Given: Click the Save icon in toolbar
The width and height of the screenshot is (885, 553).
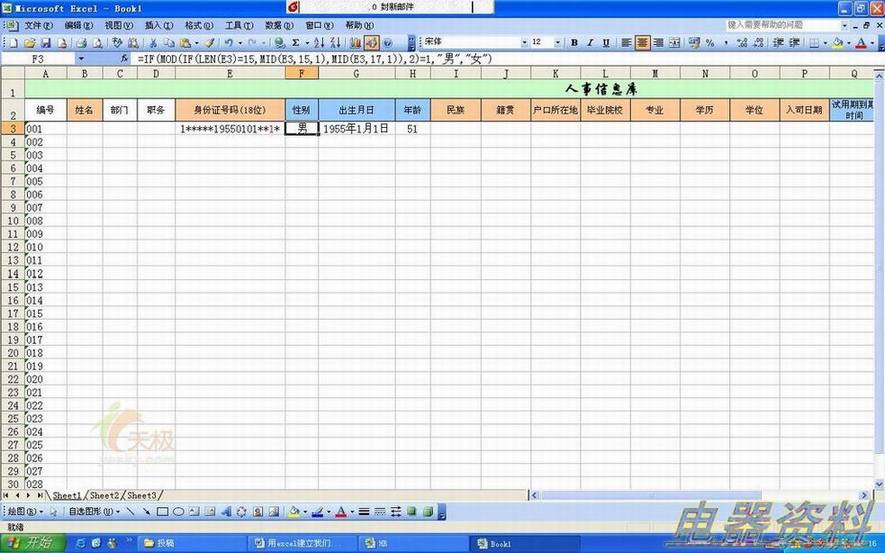Looking at the screenshot, I should tap(47, 43).
